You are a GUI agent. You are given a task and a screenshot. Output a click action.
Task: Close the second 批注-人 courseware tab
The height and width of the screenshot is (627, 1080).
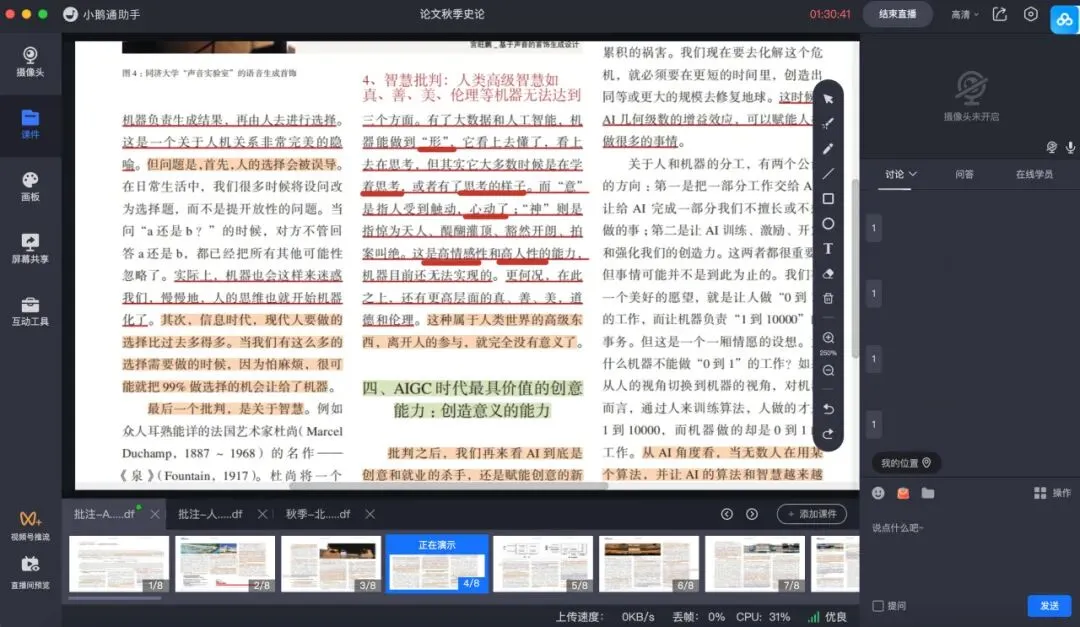[x=262, y=514]
